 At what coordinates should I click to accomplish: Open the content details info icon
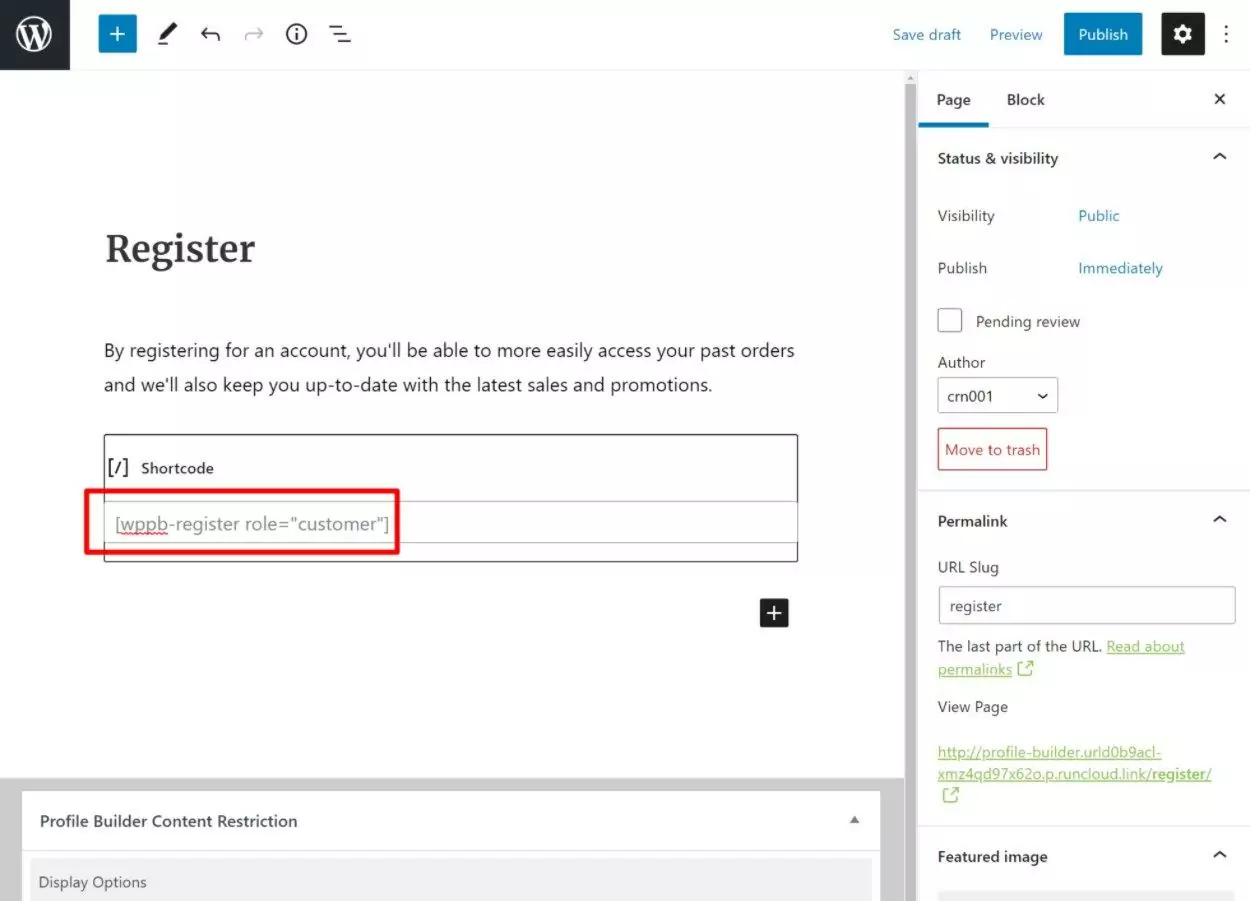point(296,35)
